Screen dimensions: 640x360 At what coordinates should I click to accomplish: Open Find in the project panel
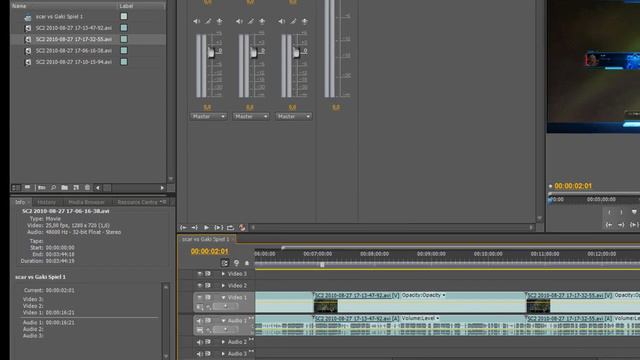pyautogui.click(x=53, y=188)
